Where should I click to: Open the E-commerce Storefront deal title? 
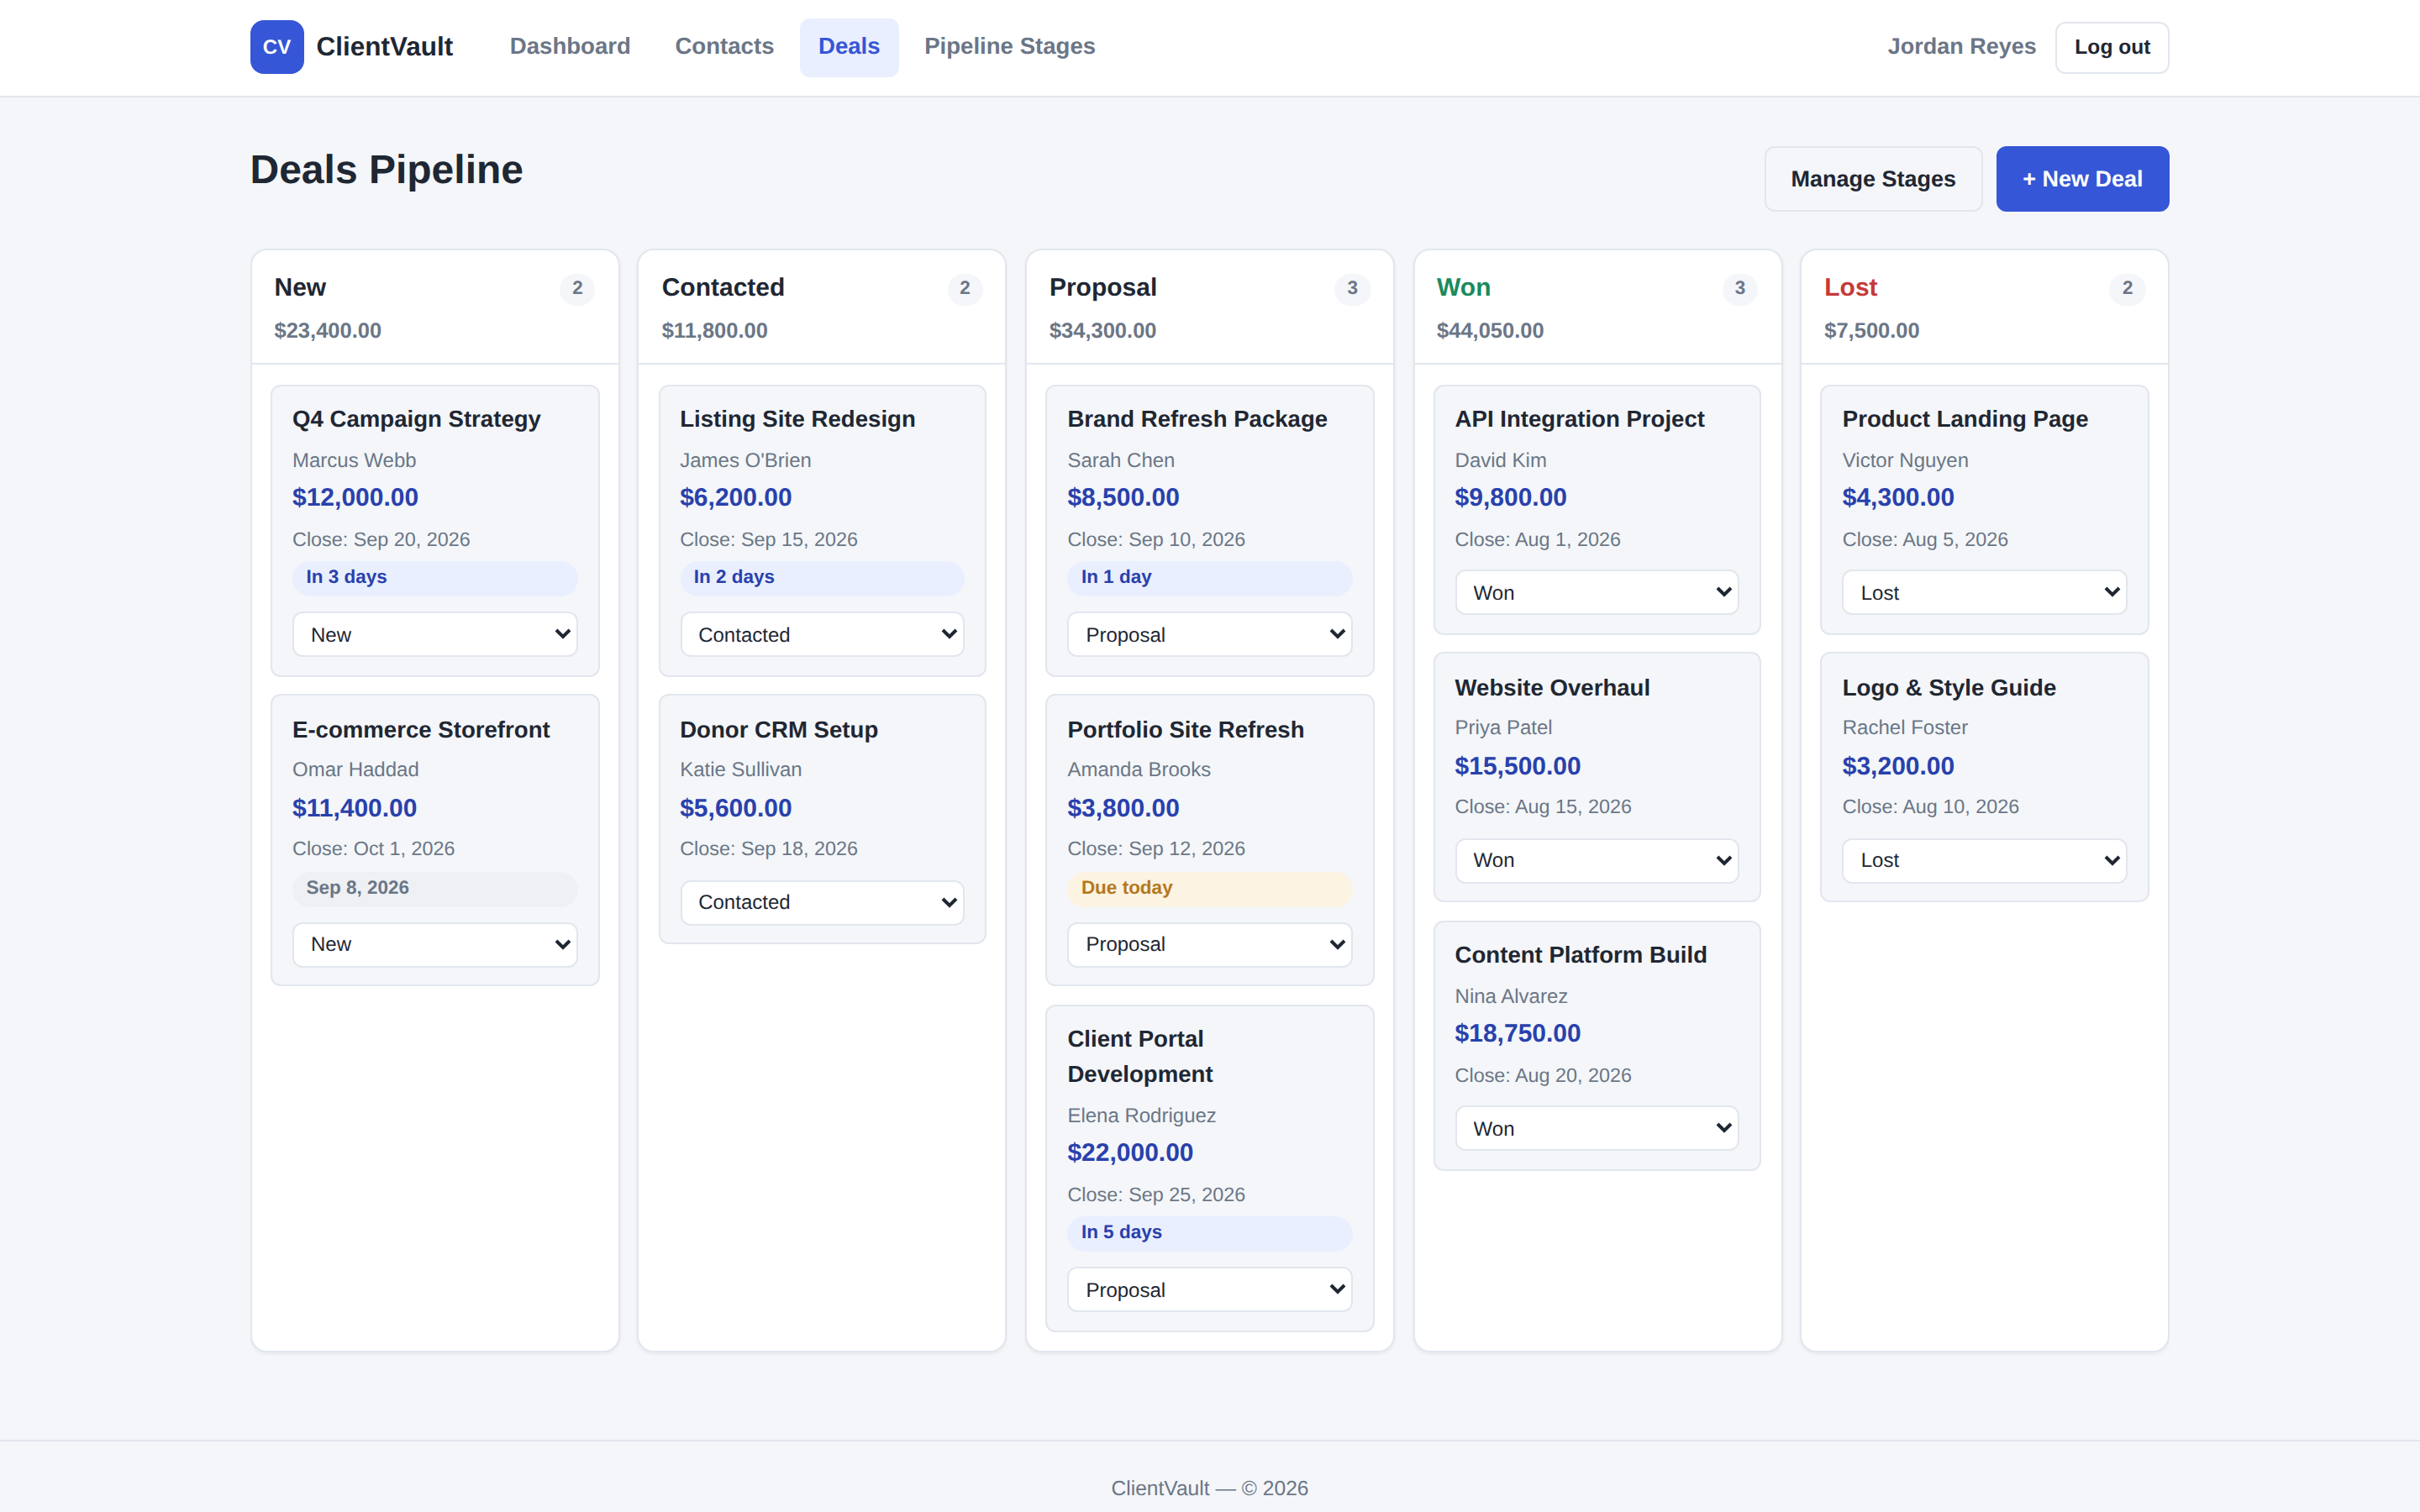pyautogui.click(x=421, y=729)
